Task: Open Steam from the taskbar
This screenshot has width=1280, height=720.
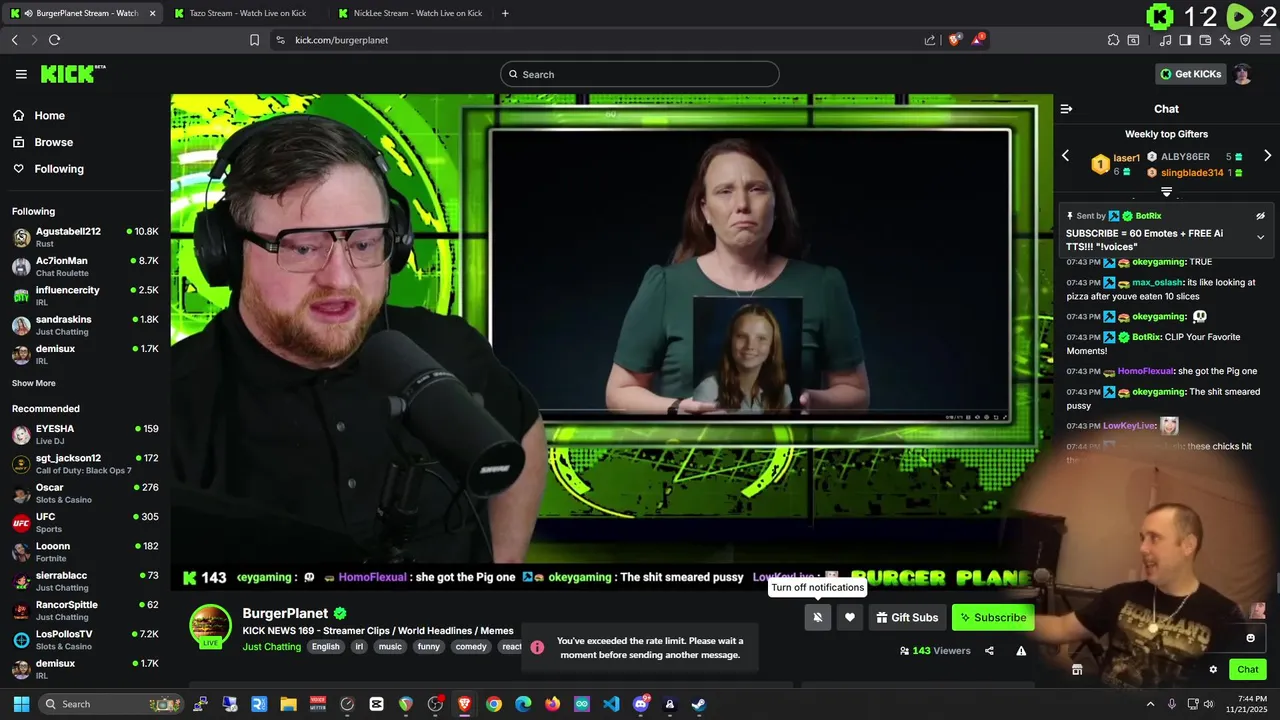Action: click(698, 704)
